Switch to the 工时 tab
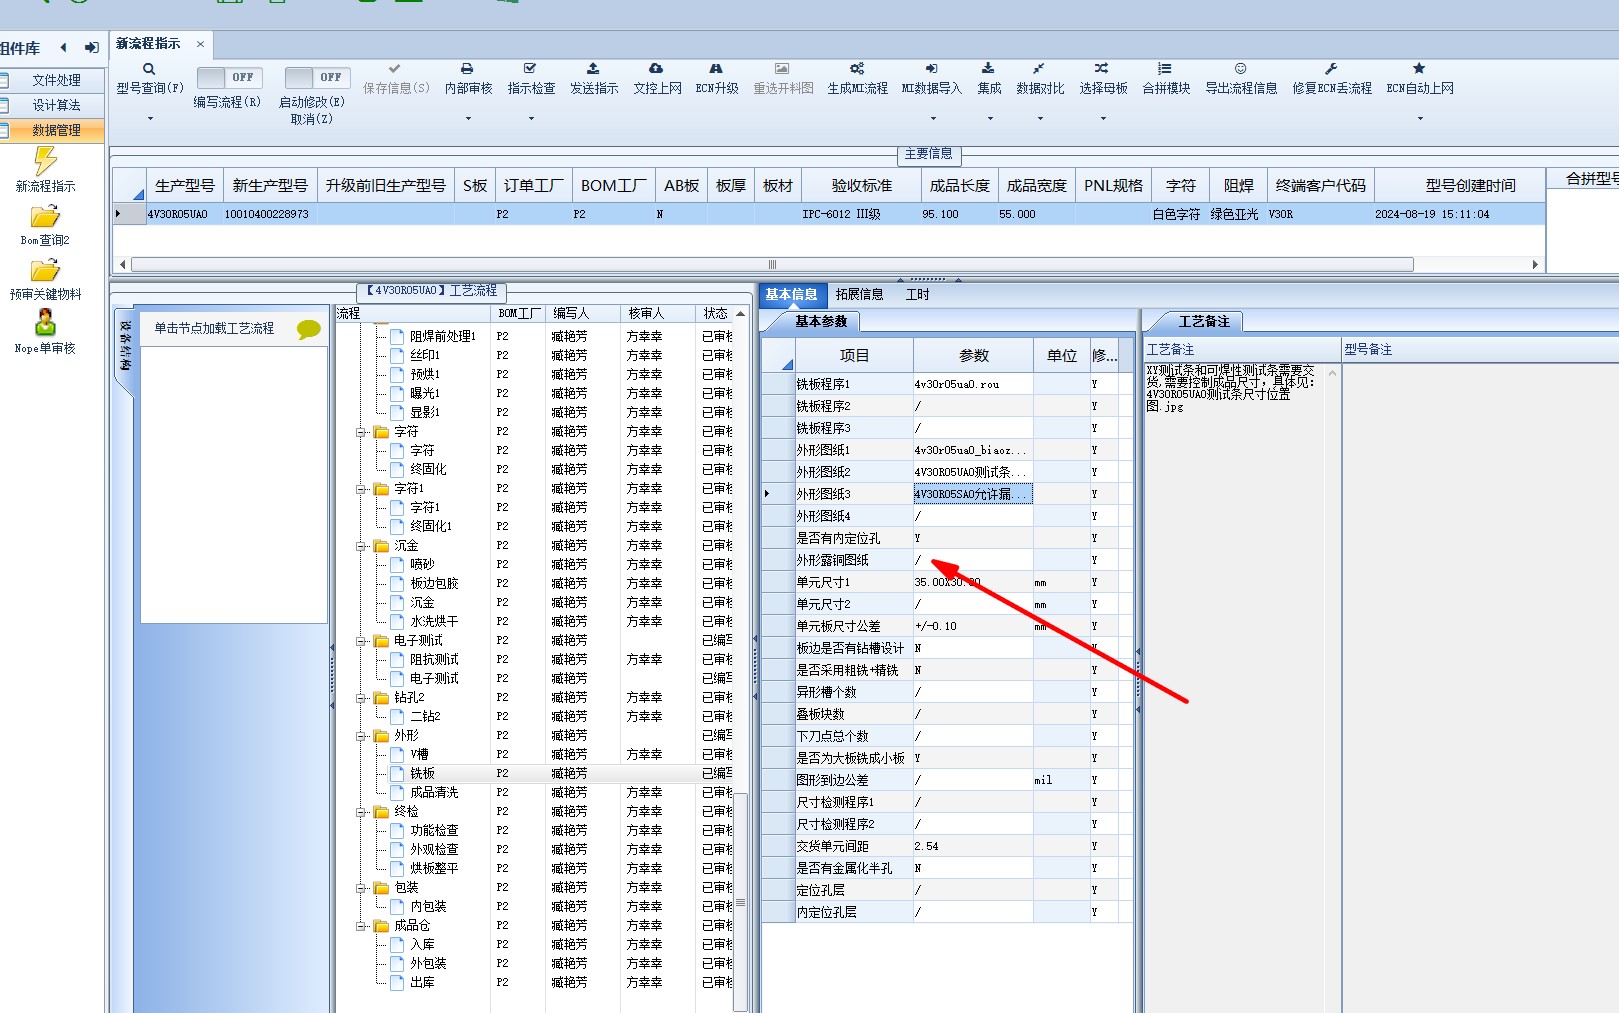Viewport: 1619px width, 1013px height. click(x=917, y=294)
